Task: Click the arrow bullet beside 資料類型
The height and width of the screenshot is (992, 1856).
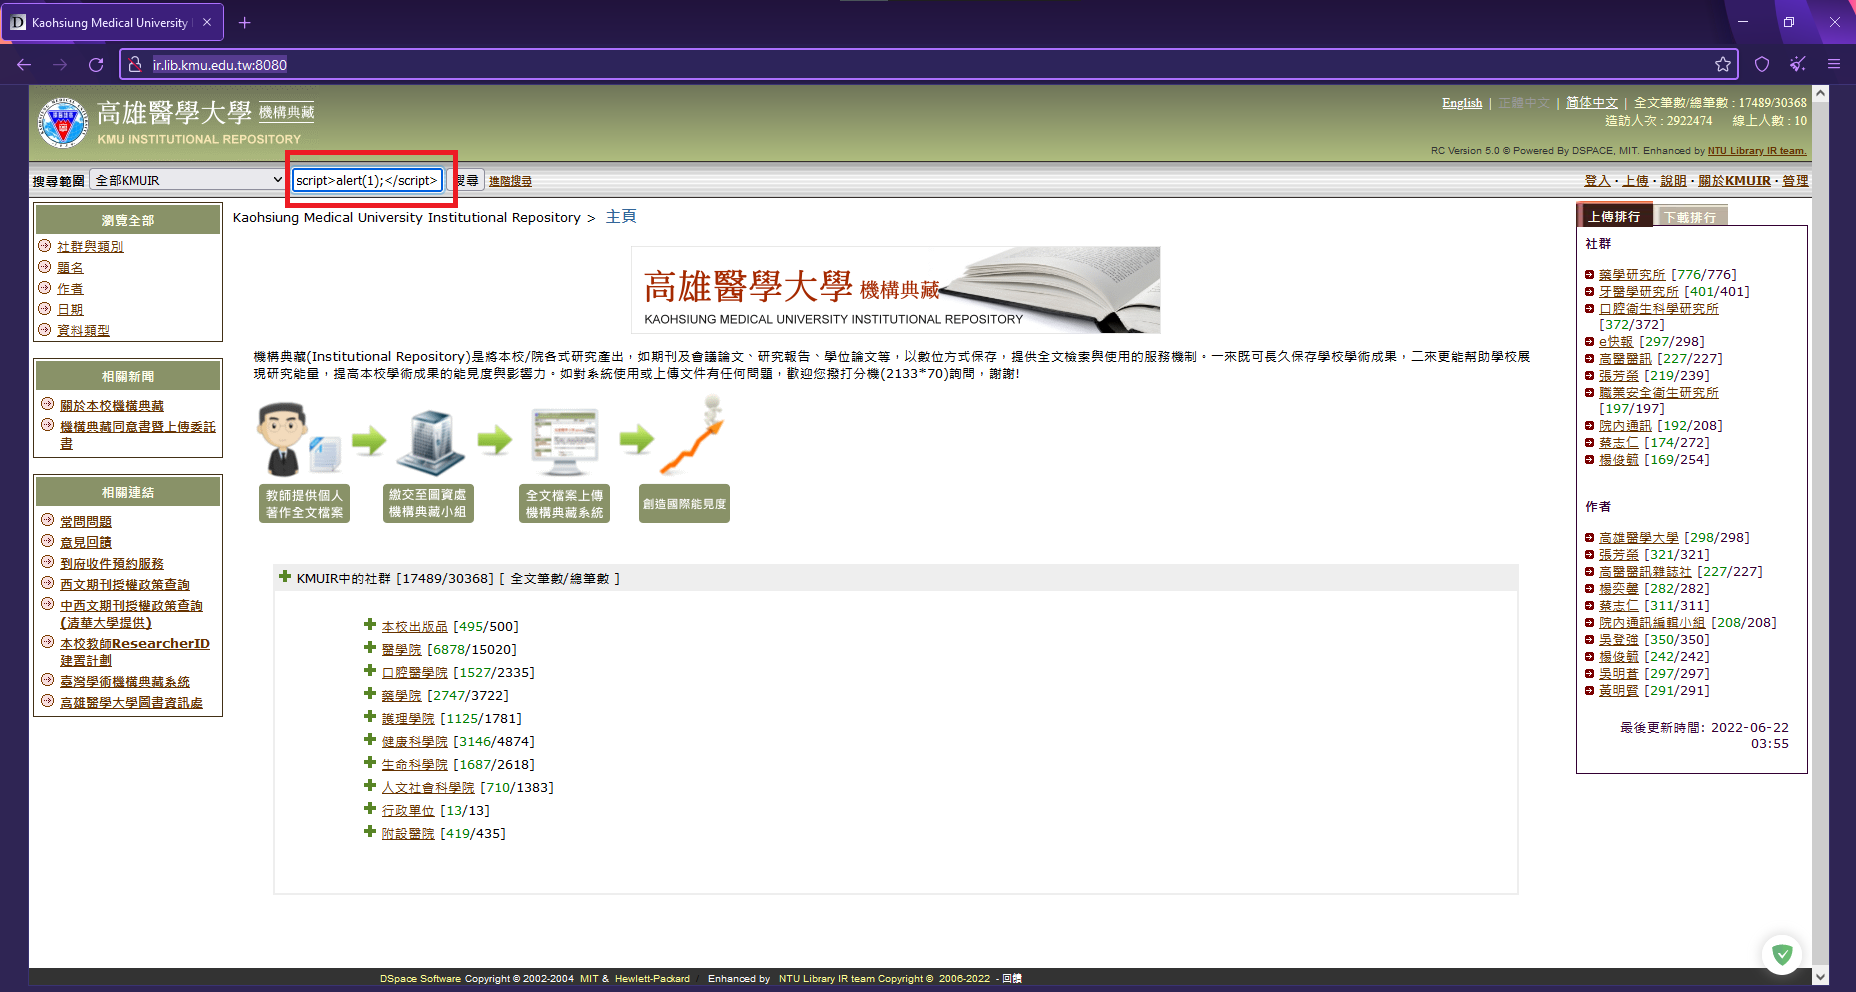Action: point(45,330)
